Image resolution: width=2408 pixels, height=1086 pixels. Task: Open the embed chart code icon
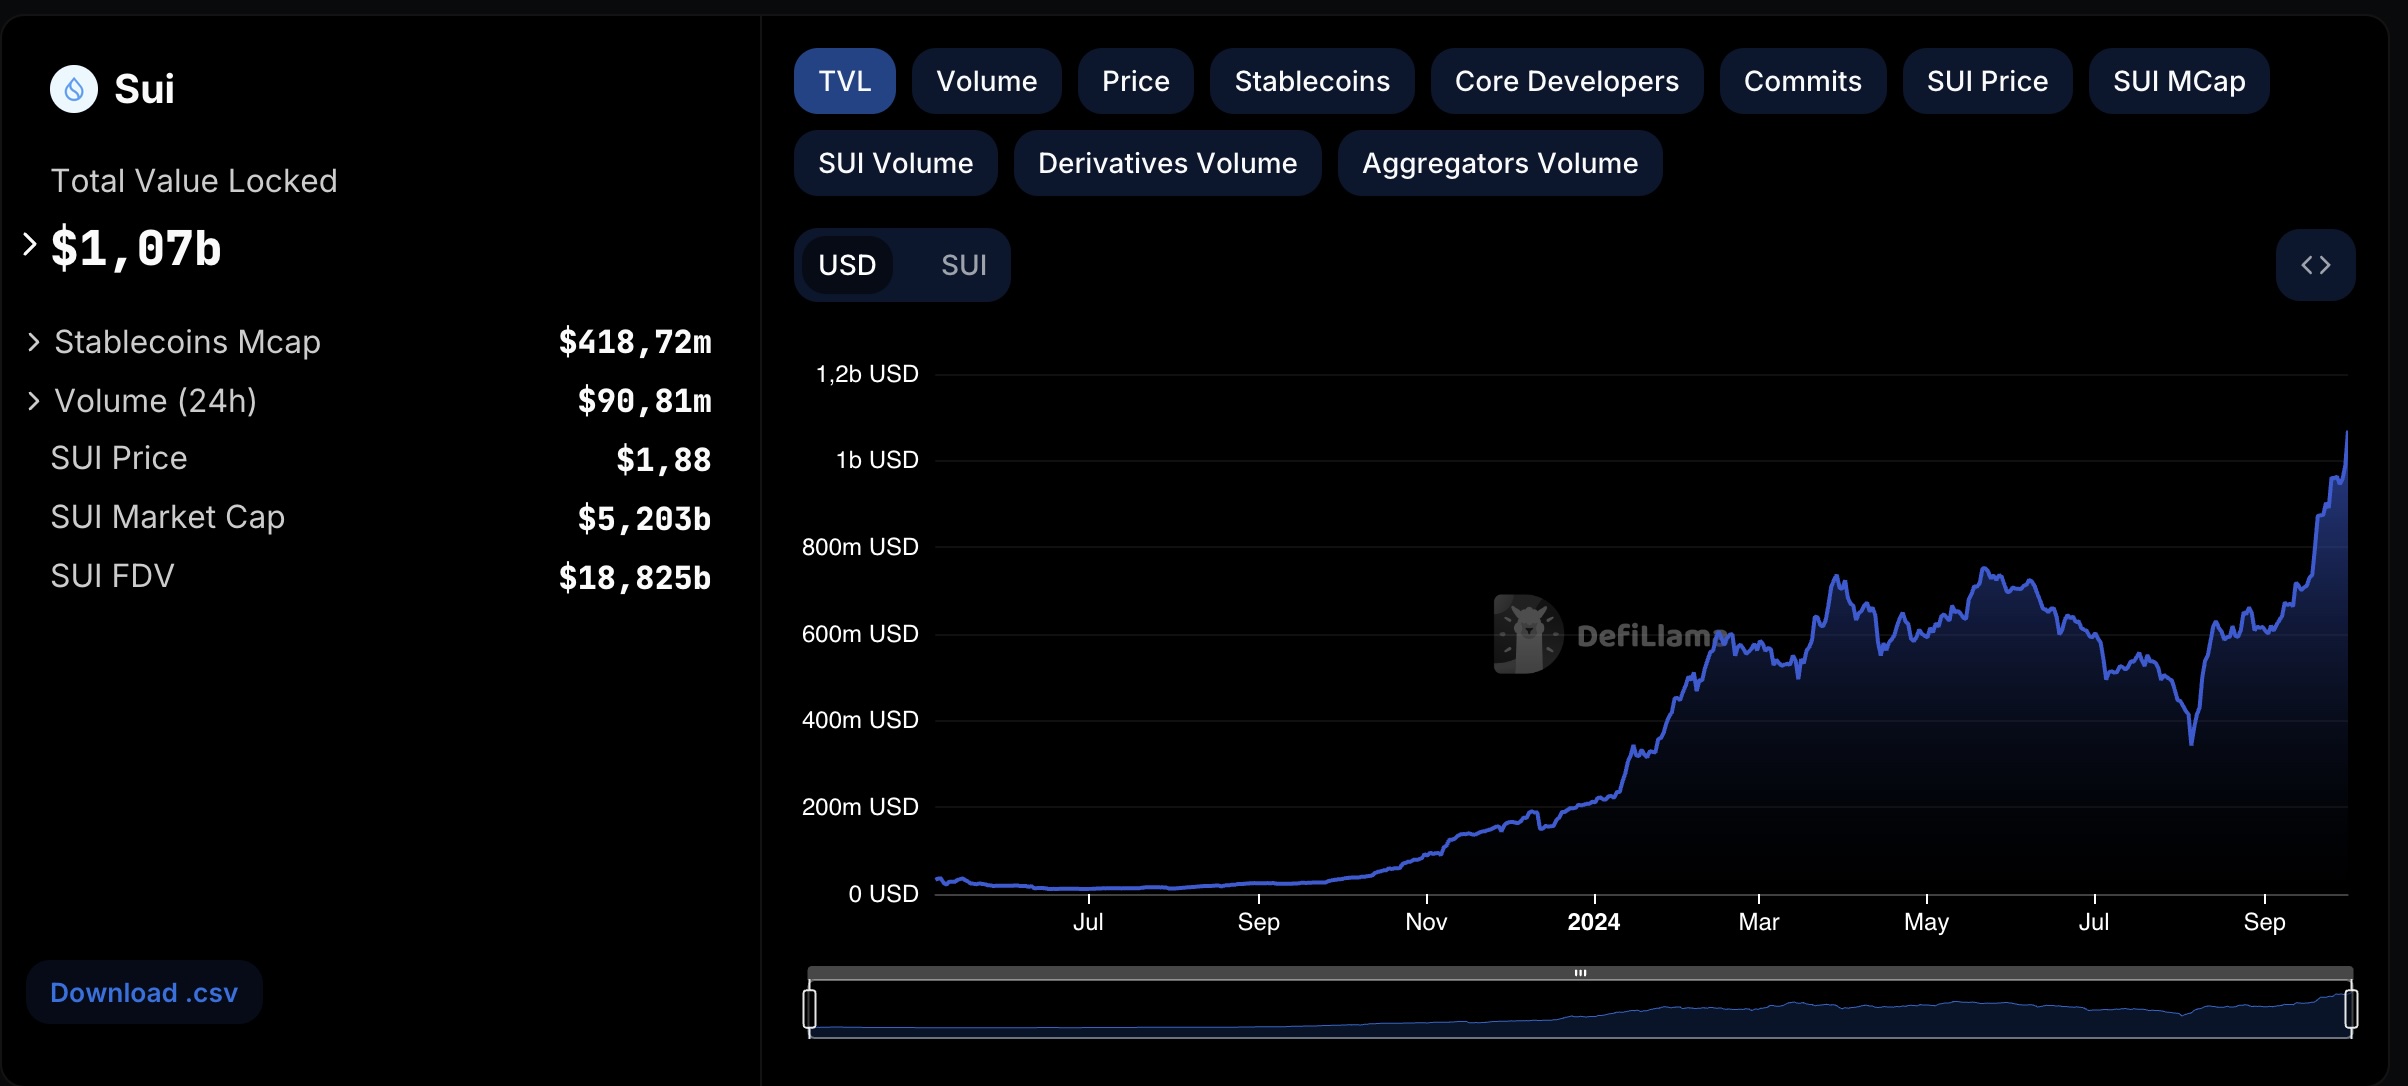click(x=2315, y=265)
